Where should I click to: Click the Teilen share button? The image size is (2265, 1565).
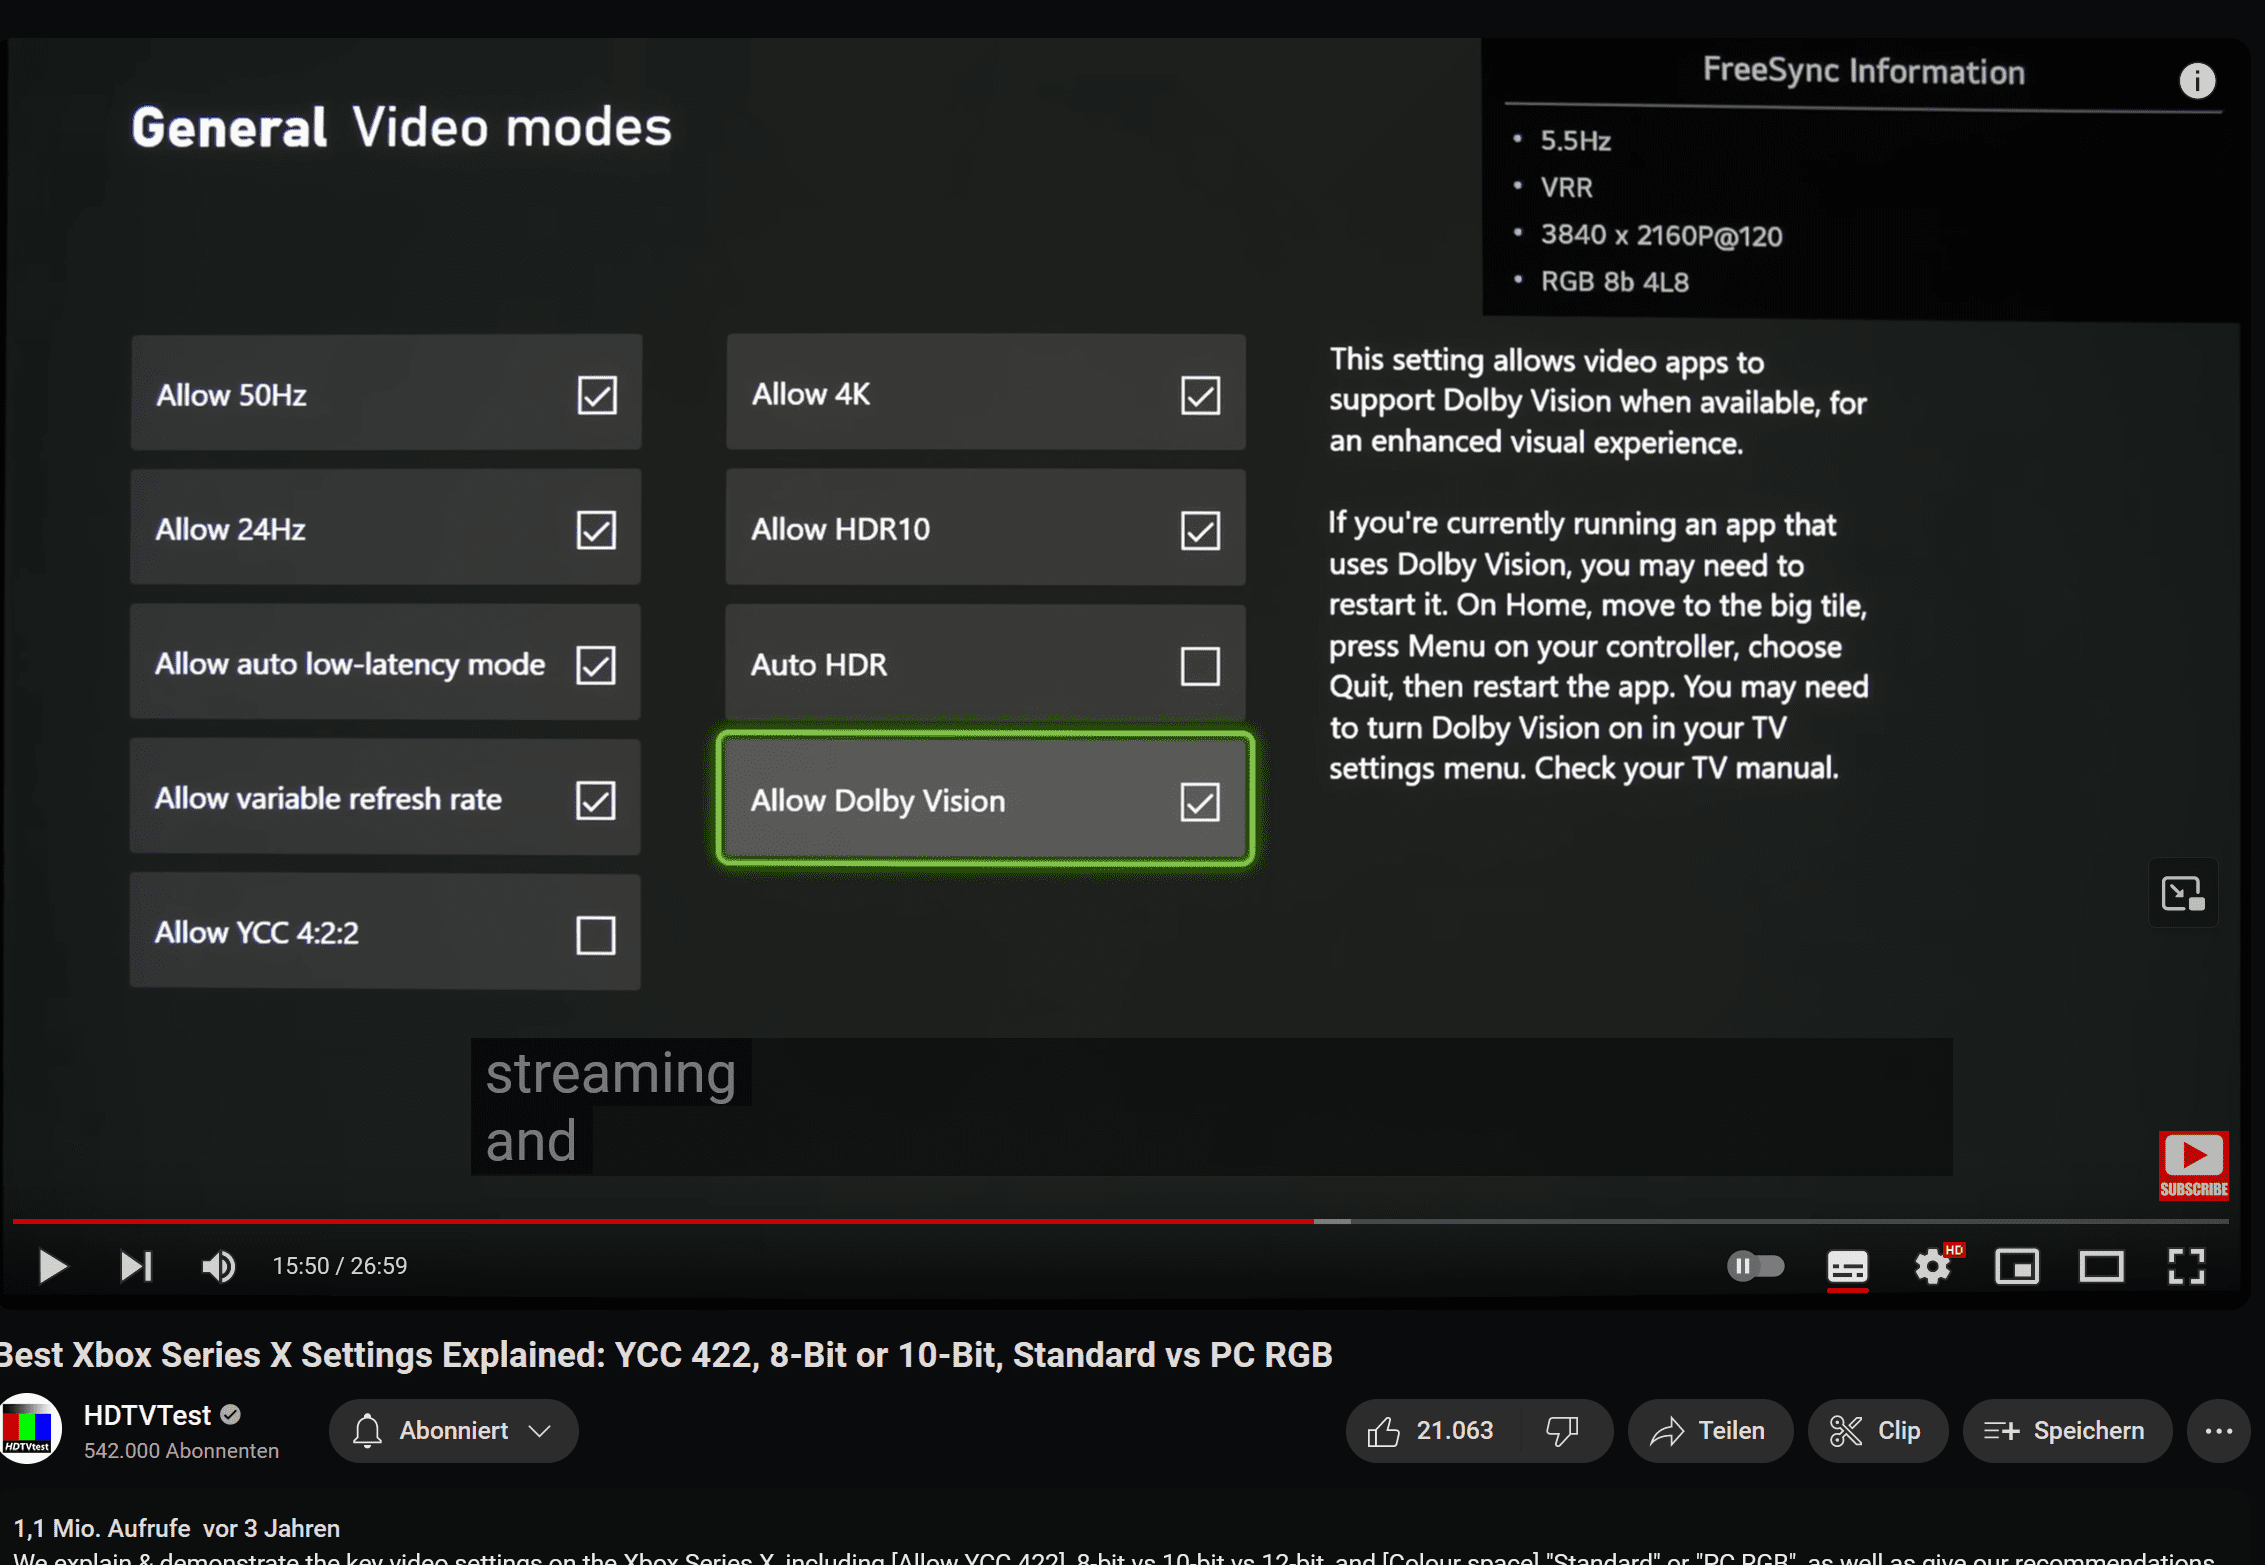click(1709, 1431)
